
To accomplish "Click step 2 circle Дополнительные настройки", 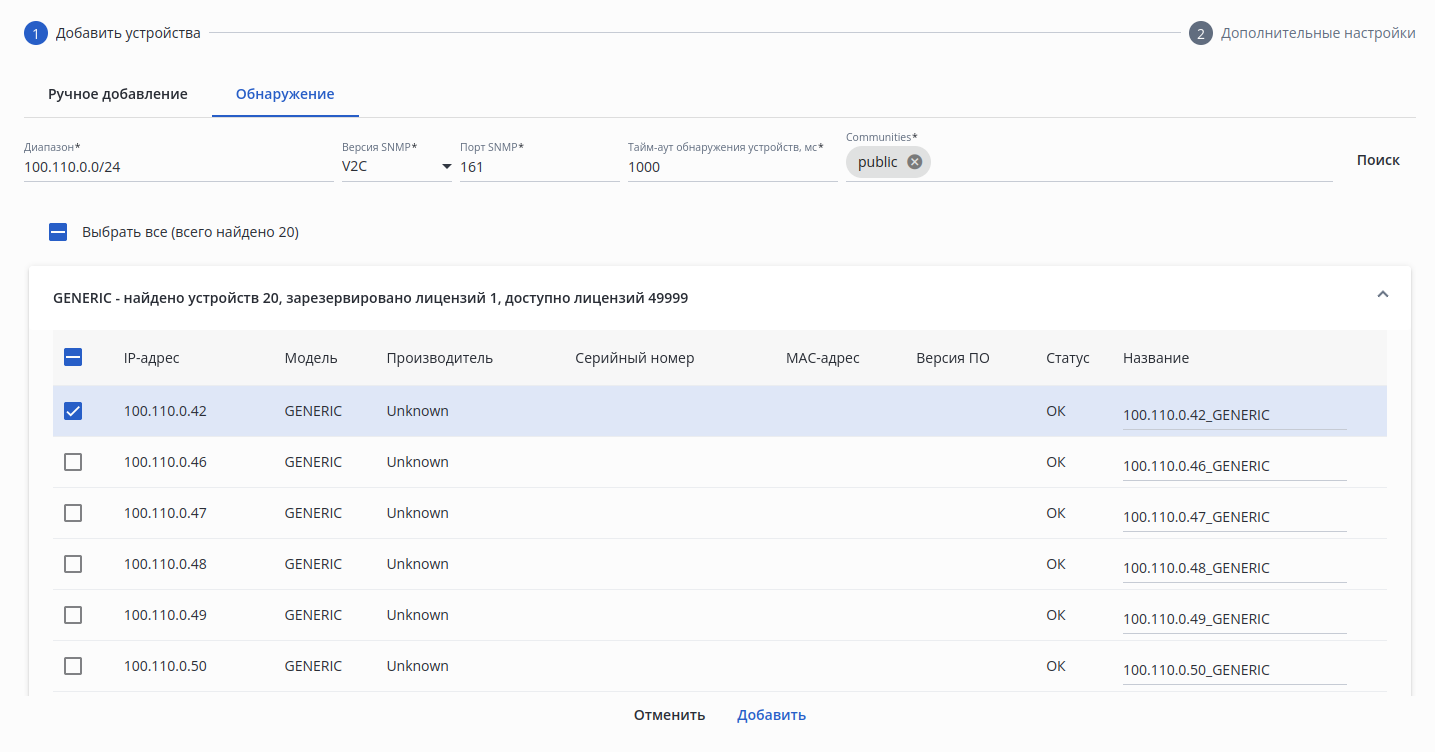I will (x=1201, y=33).
